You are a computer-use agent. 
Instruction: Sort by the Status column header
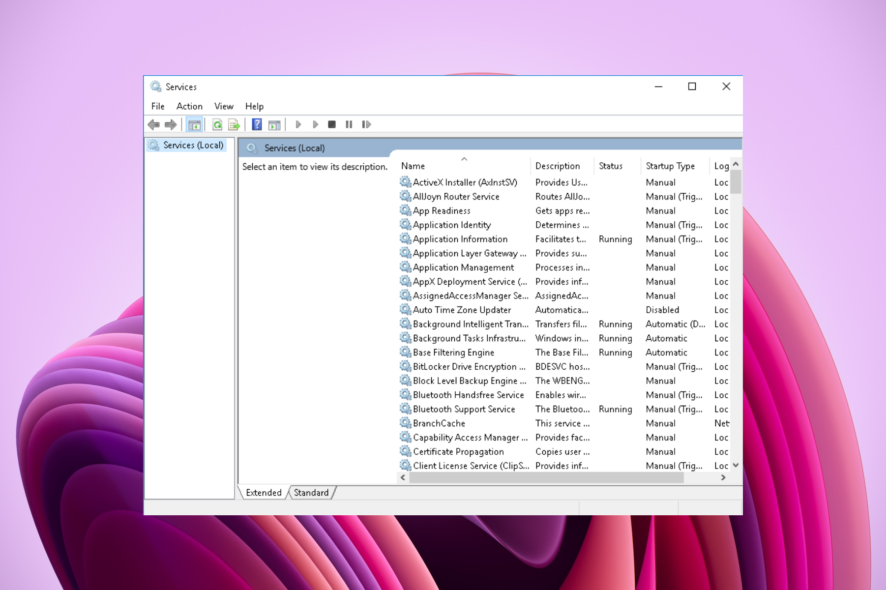click(617, 166)
